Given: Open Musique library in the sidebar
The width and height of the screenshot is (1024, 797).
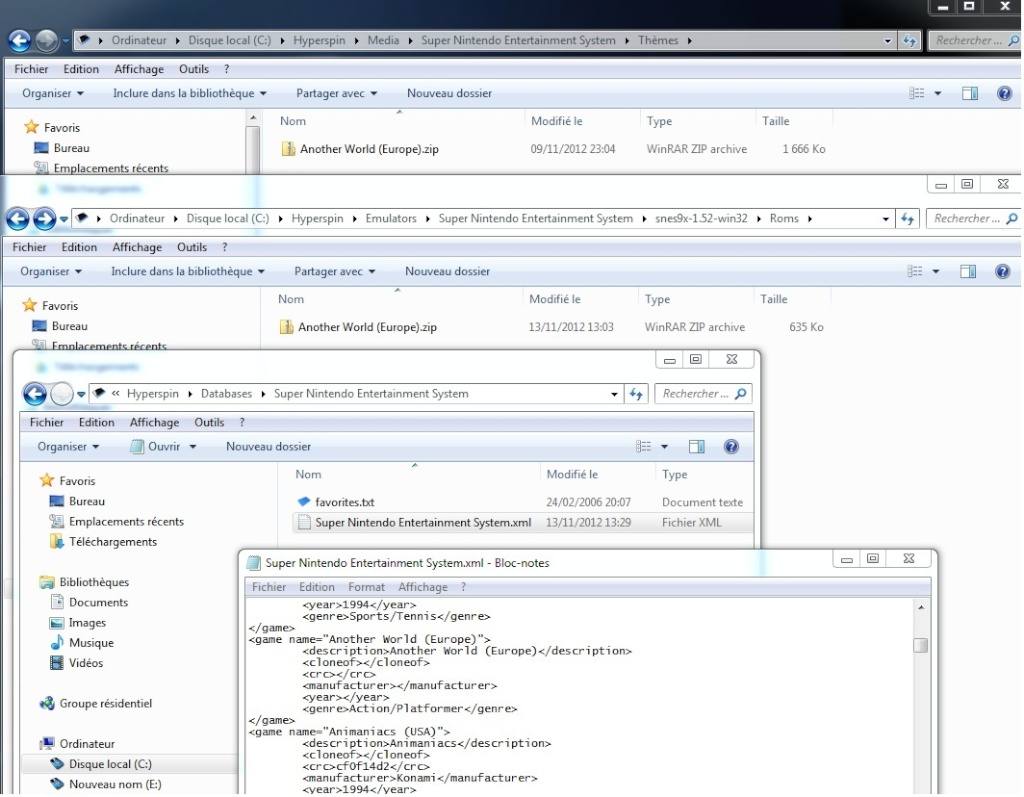Looking at the screenshot, I should click(x=91, y=643).
